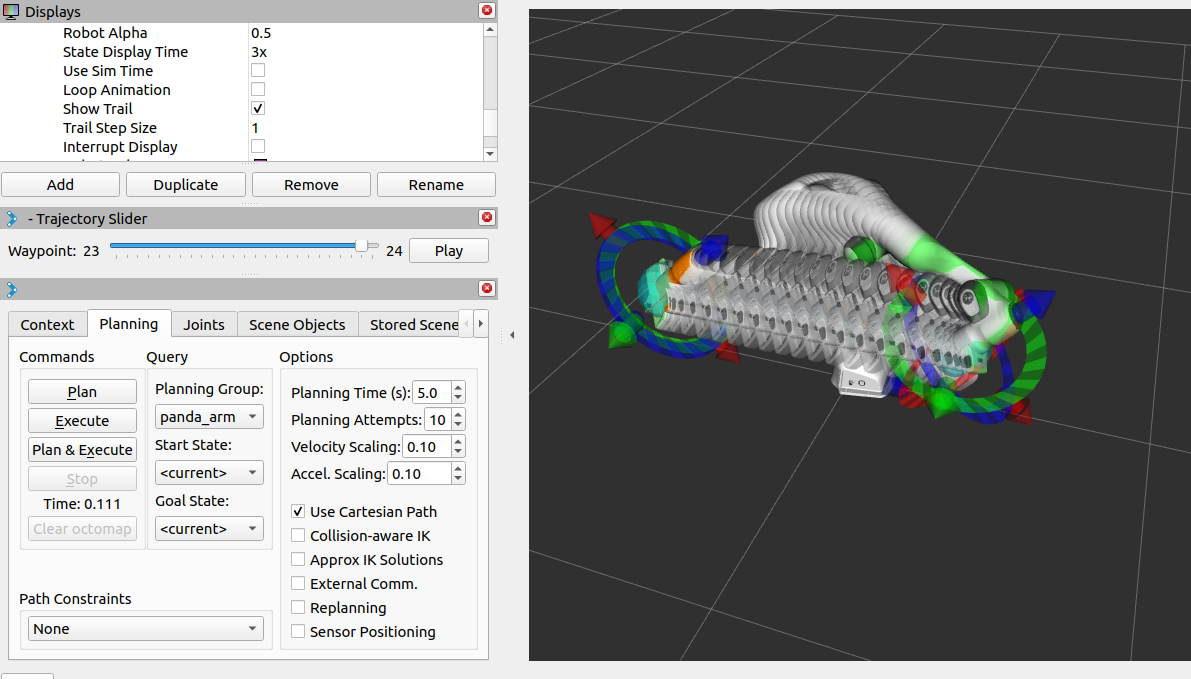The width and height of the screenshot is (1191, 679).
Task: Enable Collision-aware IK
Action: click(x=299, y=536)
